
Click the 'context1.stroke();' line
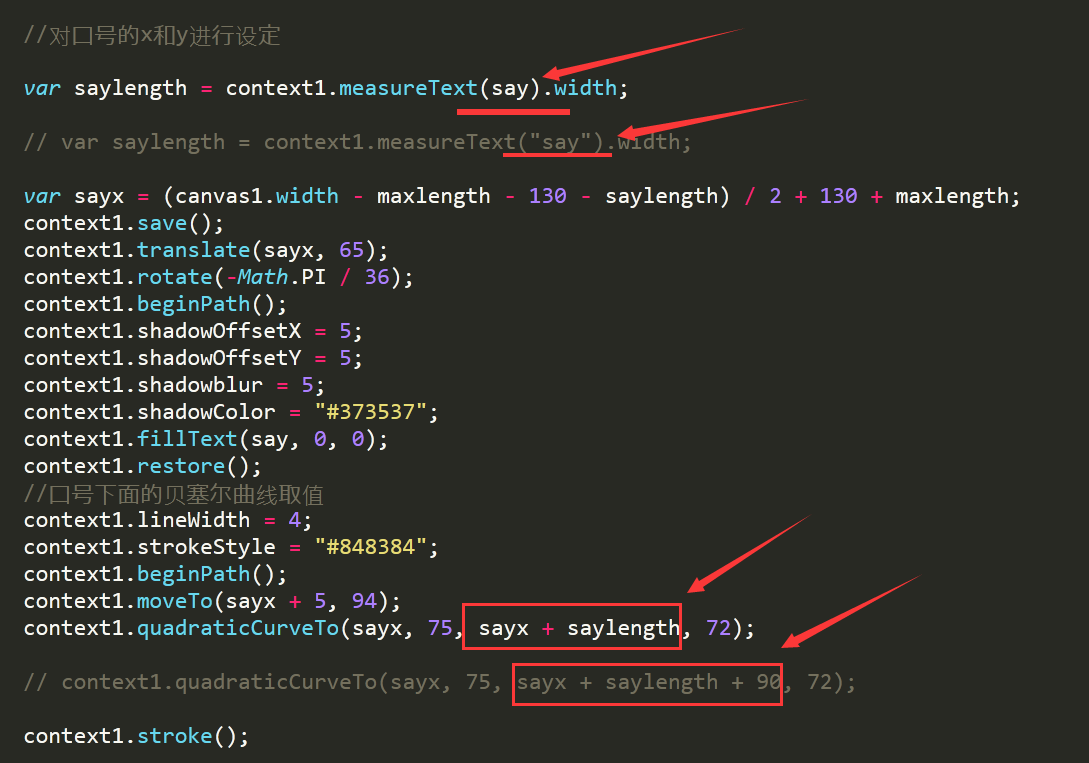point(136,737)
